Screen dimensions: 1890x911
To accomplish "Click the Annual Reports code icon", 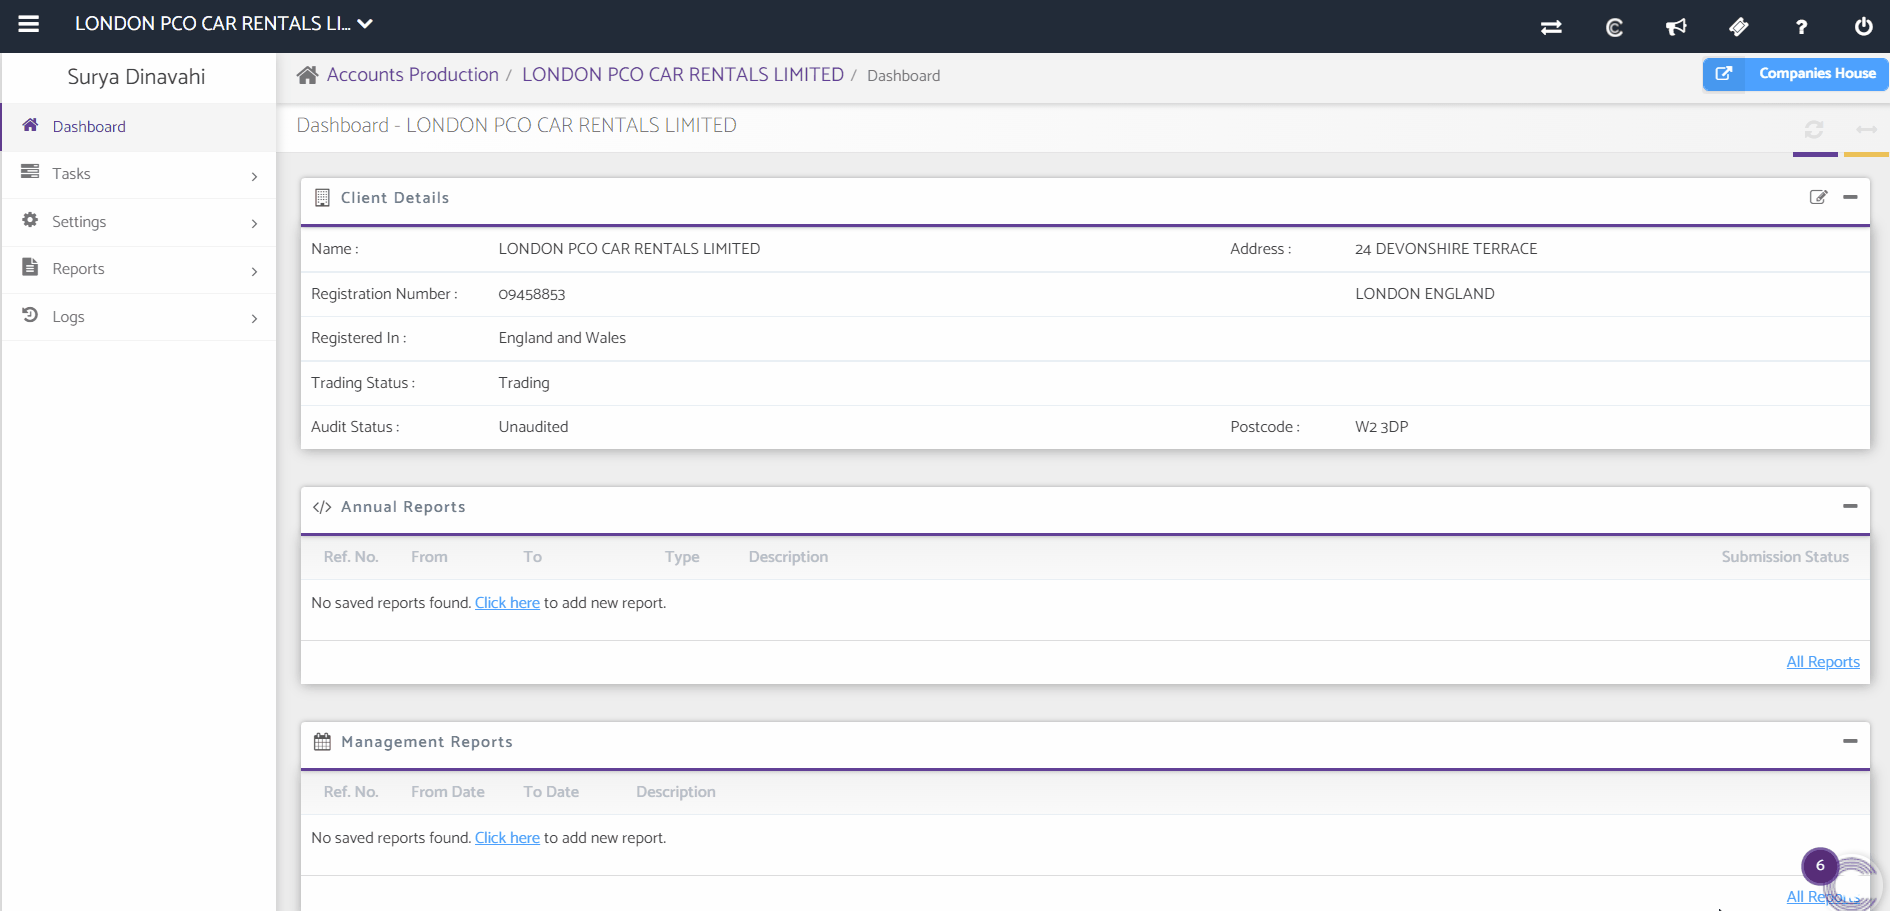I will pos(322,507).
